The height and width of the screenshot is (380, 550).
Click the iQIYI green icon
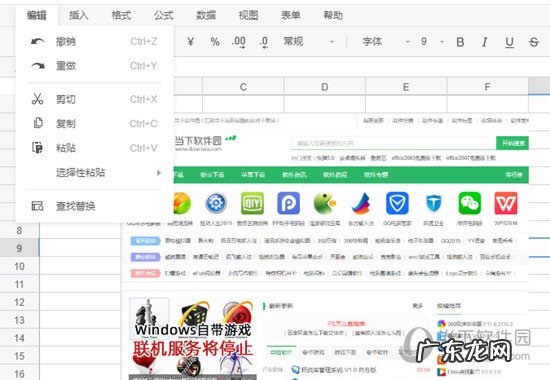pyautogui.click(x=252, y=203)
